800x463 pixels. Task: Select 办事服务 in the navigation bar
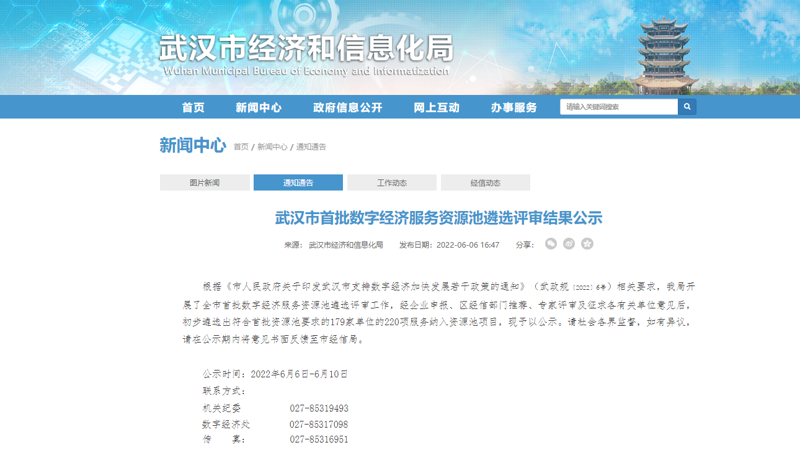coord(513,108)
